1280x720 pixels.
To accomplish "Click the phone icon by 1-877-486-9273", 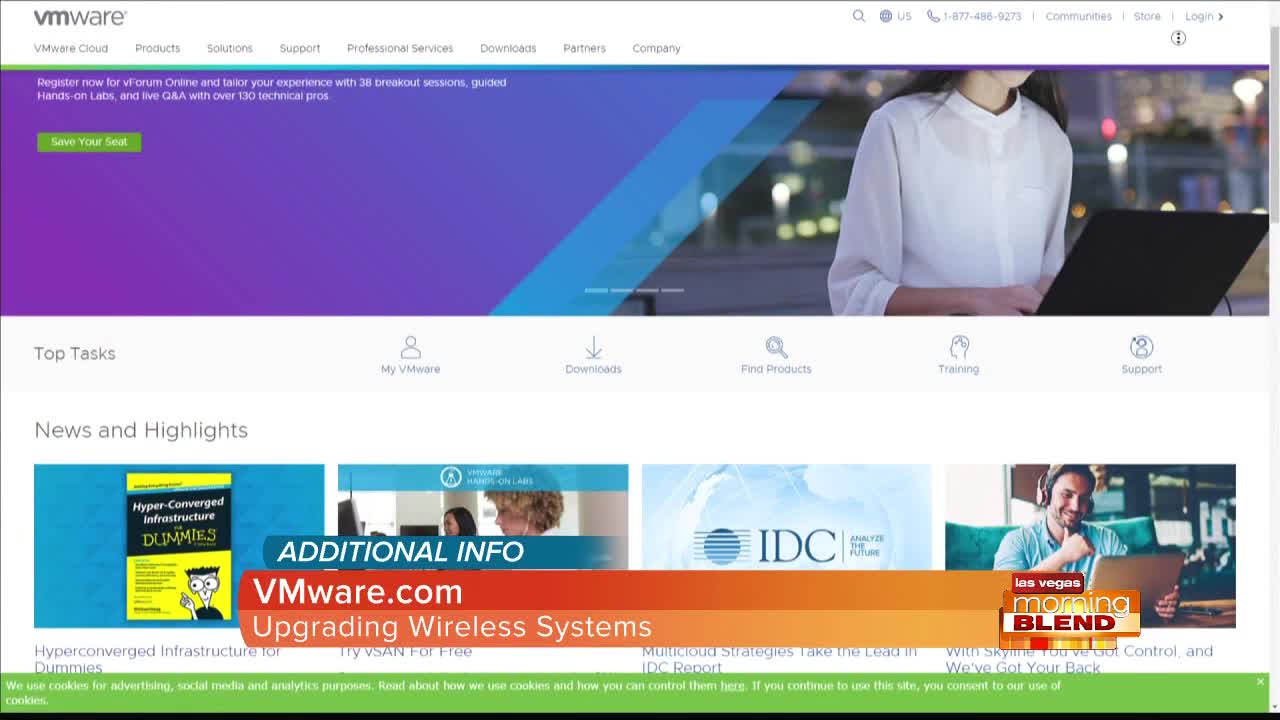I will (933, 16).
